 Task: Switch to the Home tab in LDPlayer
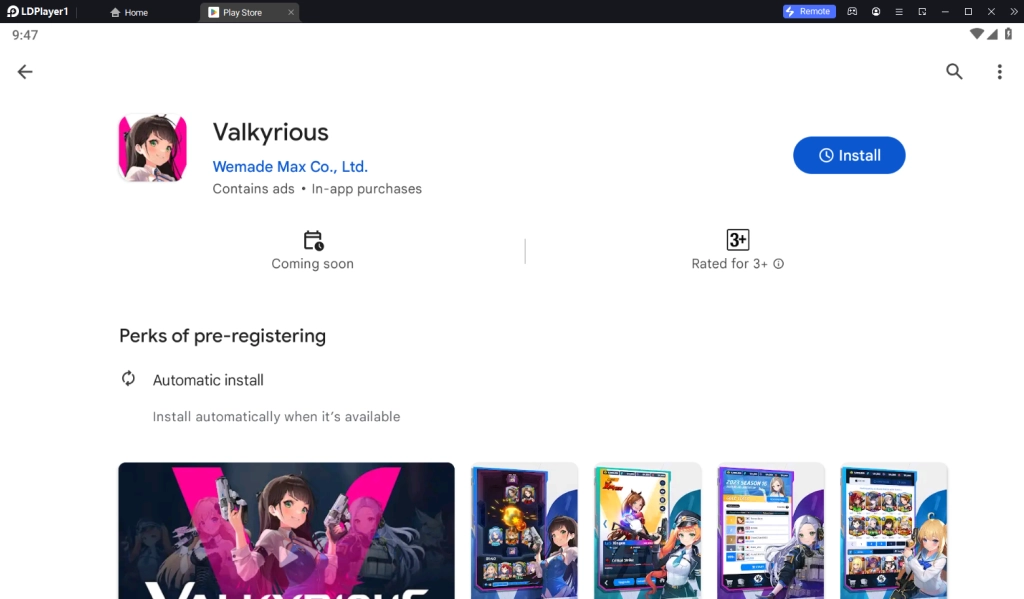pos(129,12)
